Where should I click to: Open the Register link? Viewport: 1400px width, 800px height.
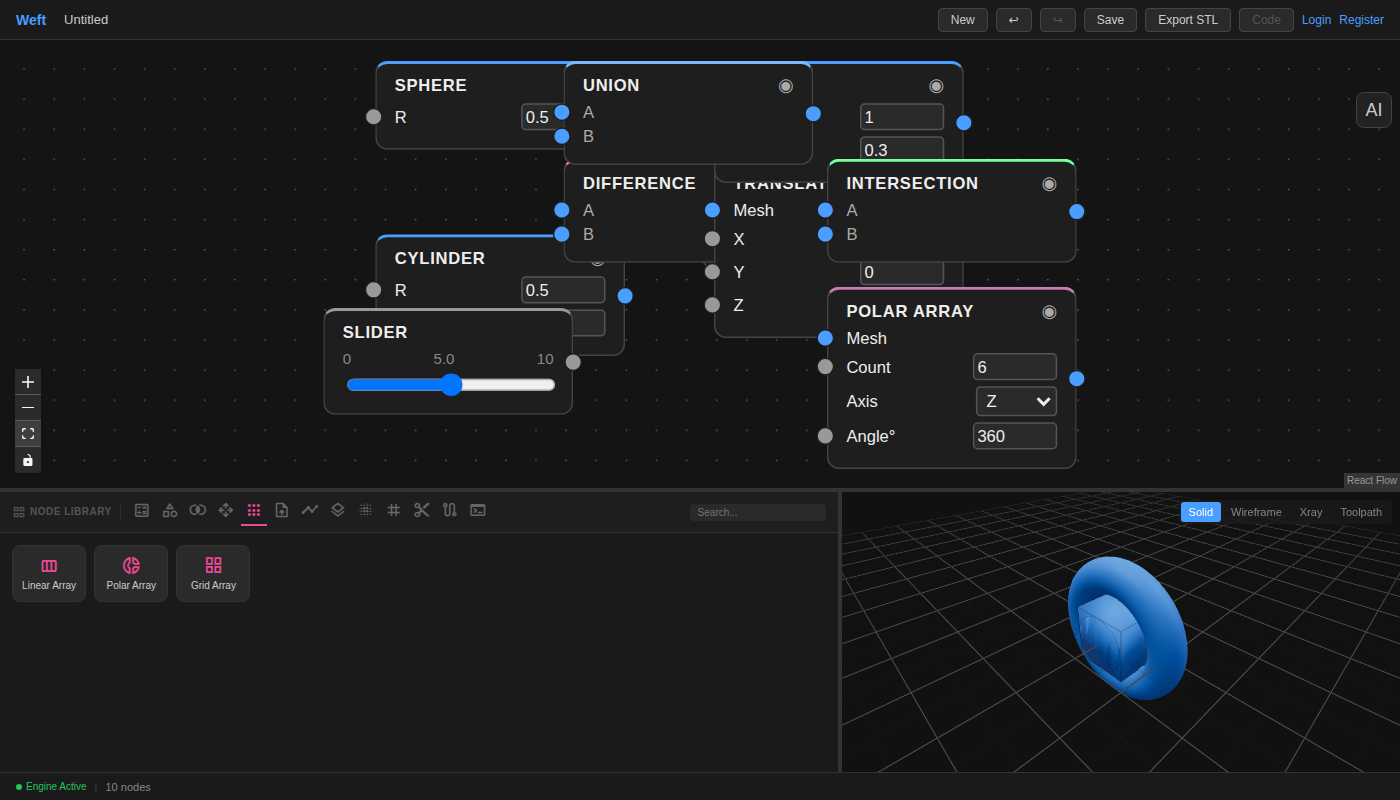point(1361,19)
